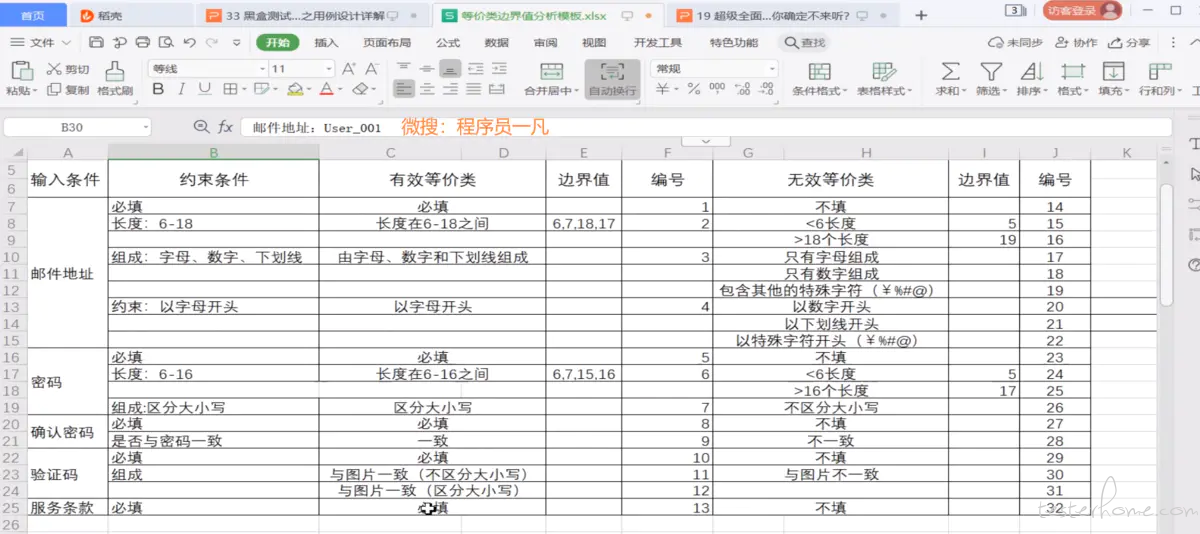Open the font name dropdown (等线)

[263, 69]
